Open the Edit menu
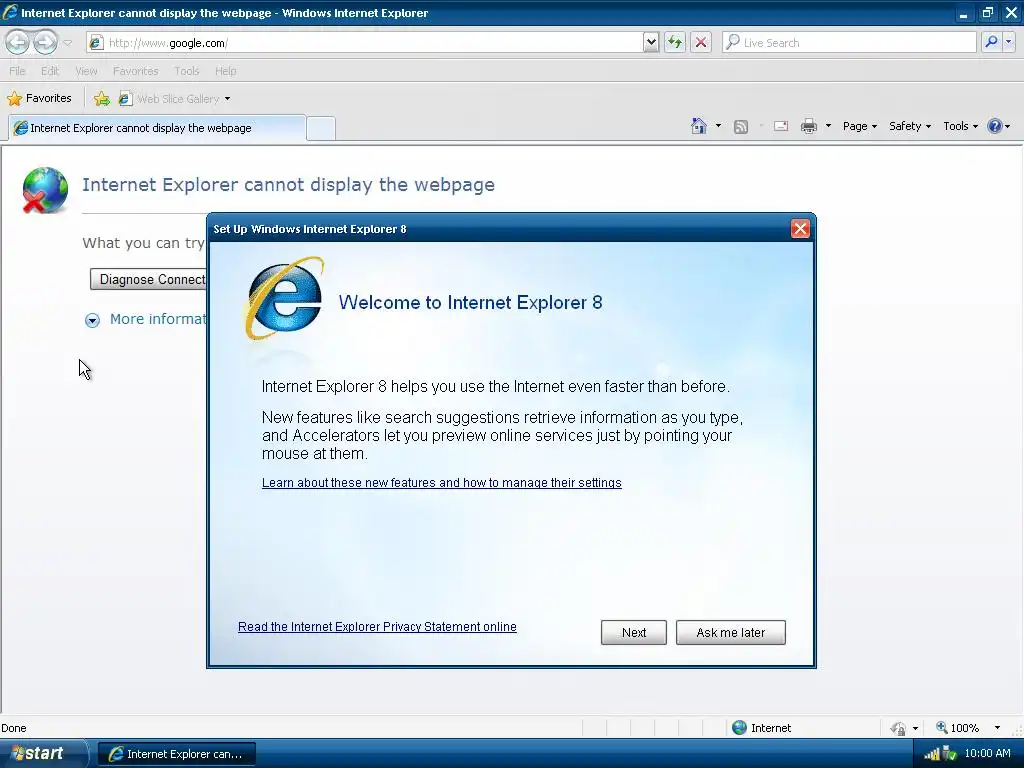Viewport: 1024px width, 768px height. click(x=50, y=71)
